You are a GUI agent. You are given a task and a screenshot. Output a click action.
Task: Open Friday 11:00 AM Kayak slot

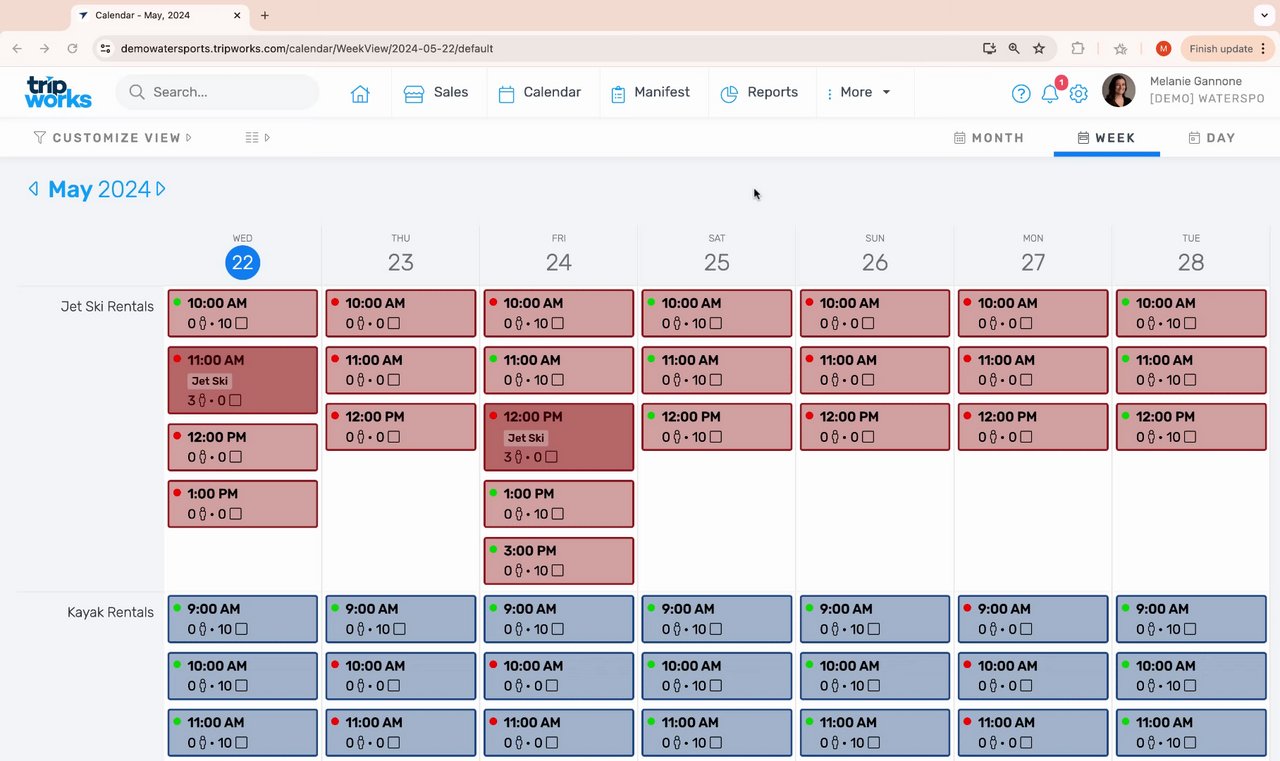[x=559, y=733]
